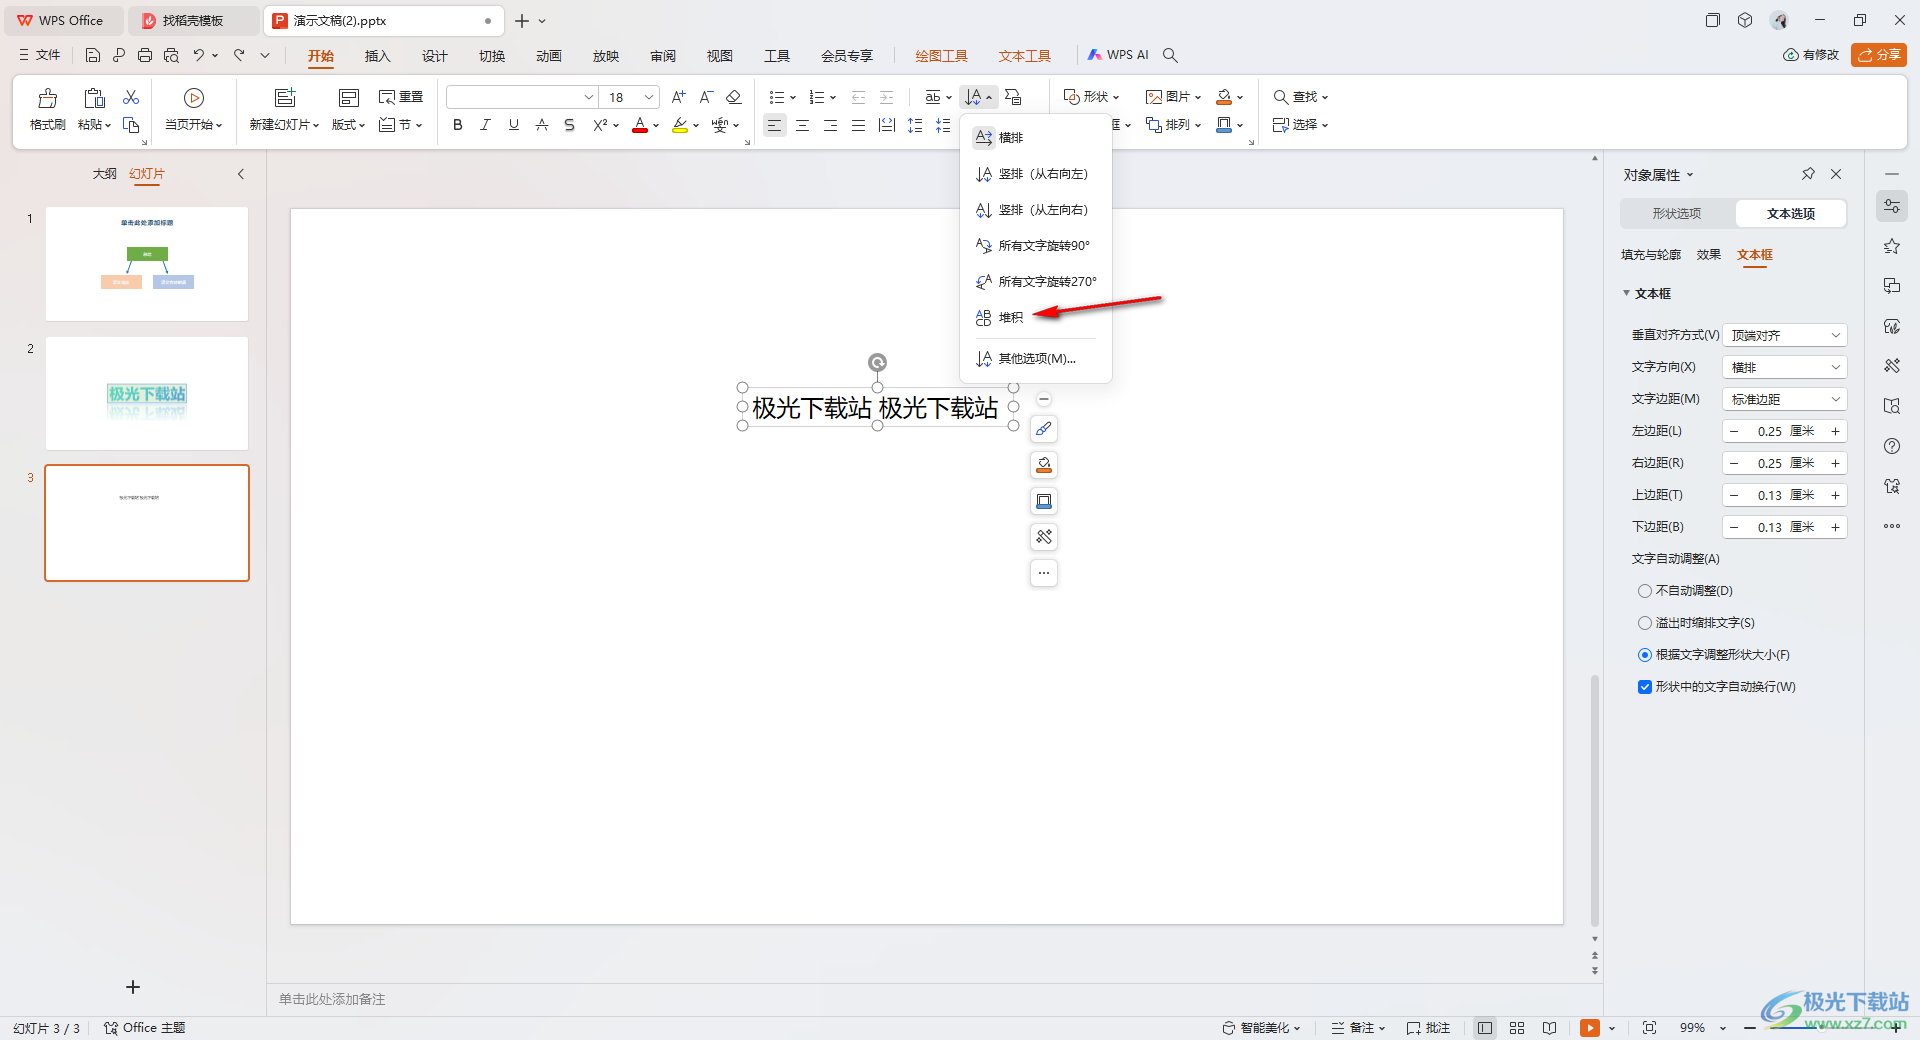Add a new slide with plus icon

tap(133, 987)
